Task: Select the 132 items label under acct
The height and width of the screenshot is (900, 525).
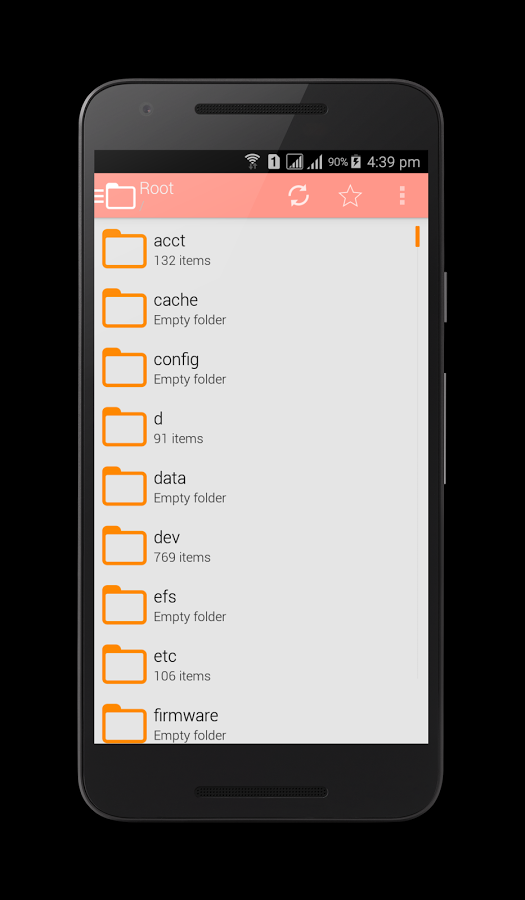Action: pyautogui.click(x=182, y=261)
